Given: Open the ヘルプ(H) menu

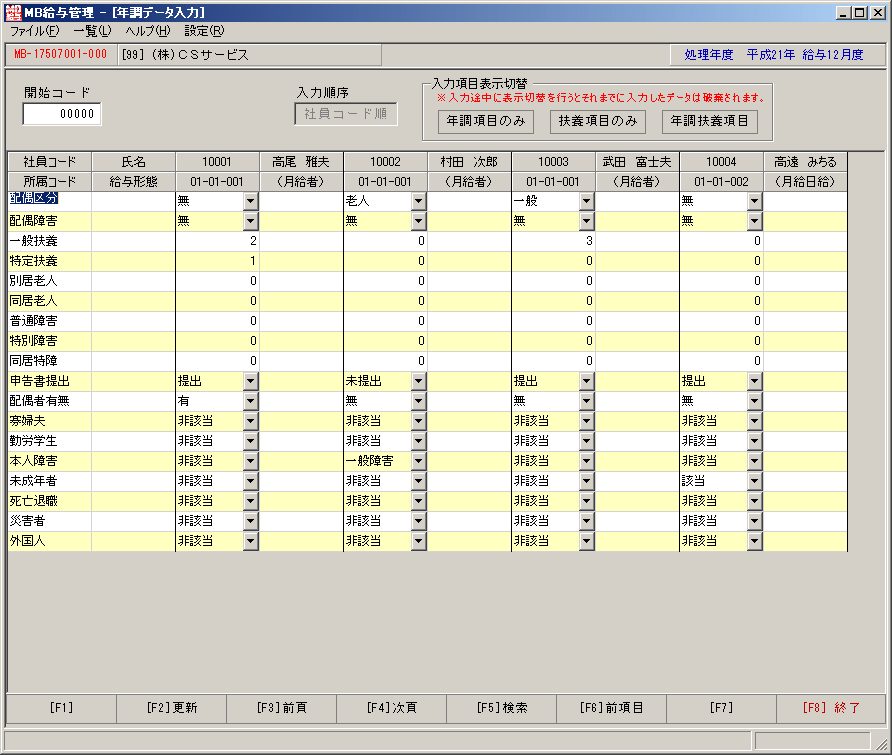Looking at the screenshot, I should coord(148,31).
